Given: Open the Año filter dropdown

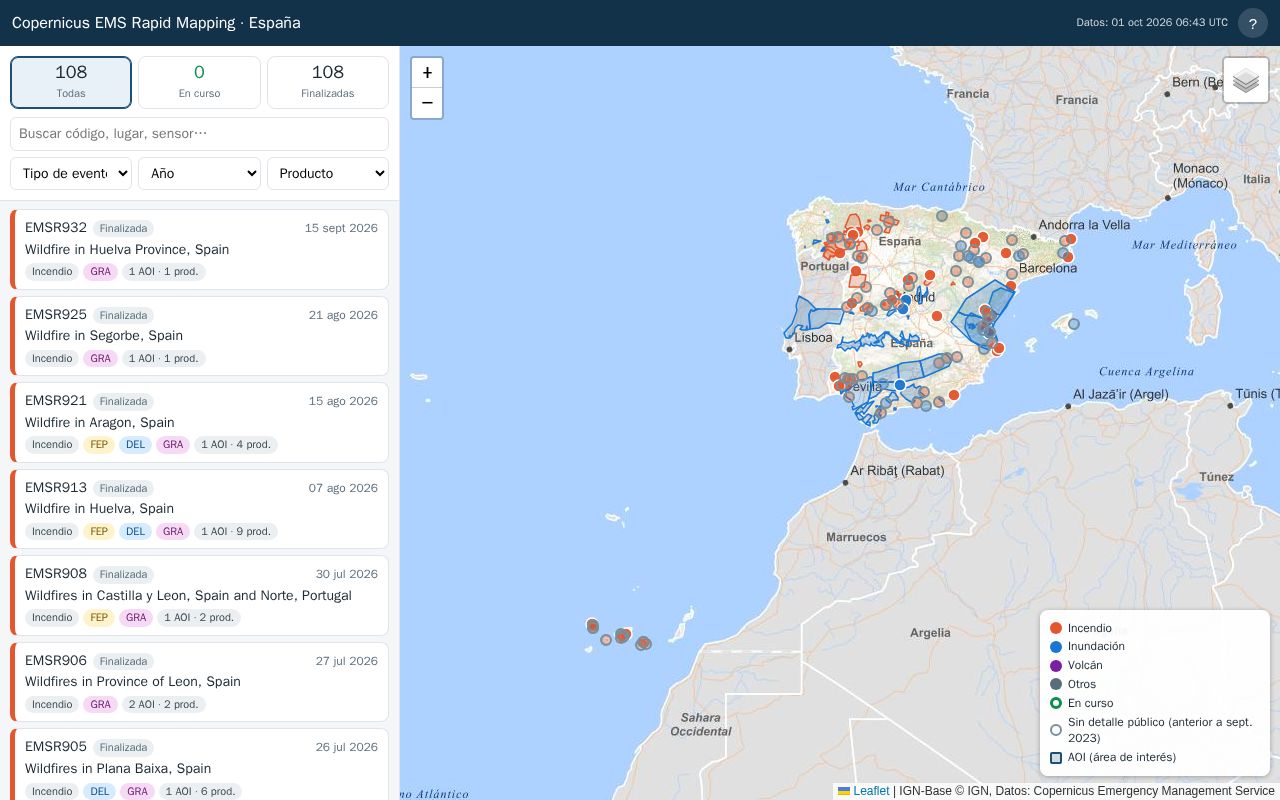Looking at the screenshot, I should point(199,173).
